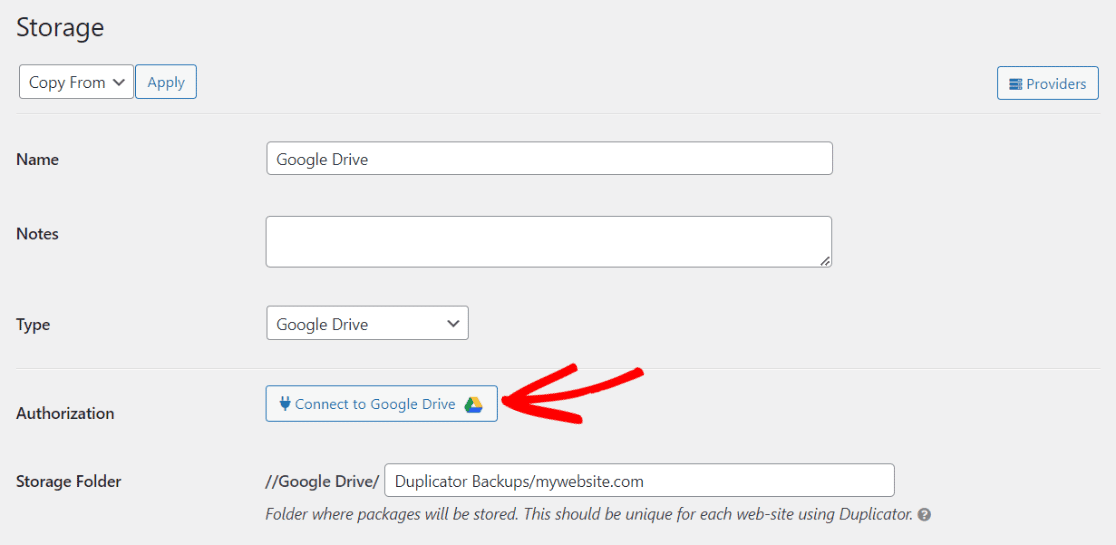Click the Notes label
This screenshot has height=545, width=1116.
point(37,233)
